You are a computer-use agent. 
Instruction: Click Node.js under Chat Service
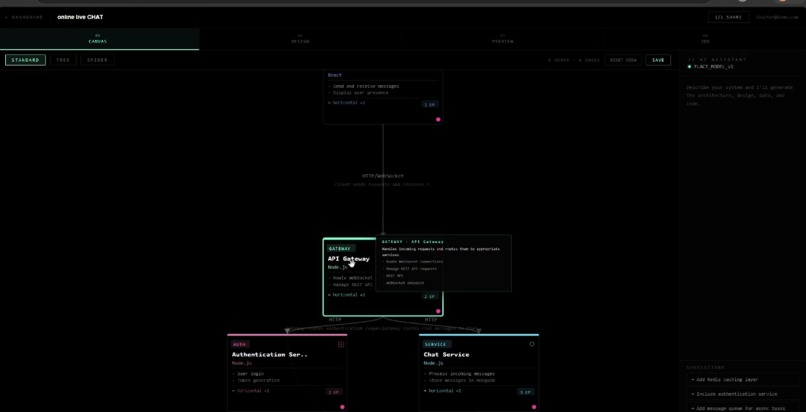pos(432,363)
